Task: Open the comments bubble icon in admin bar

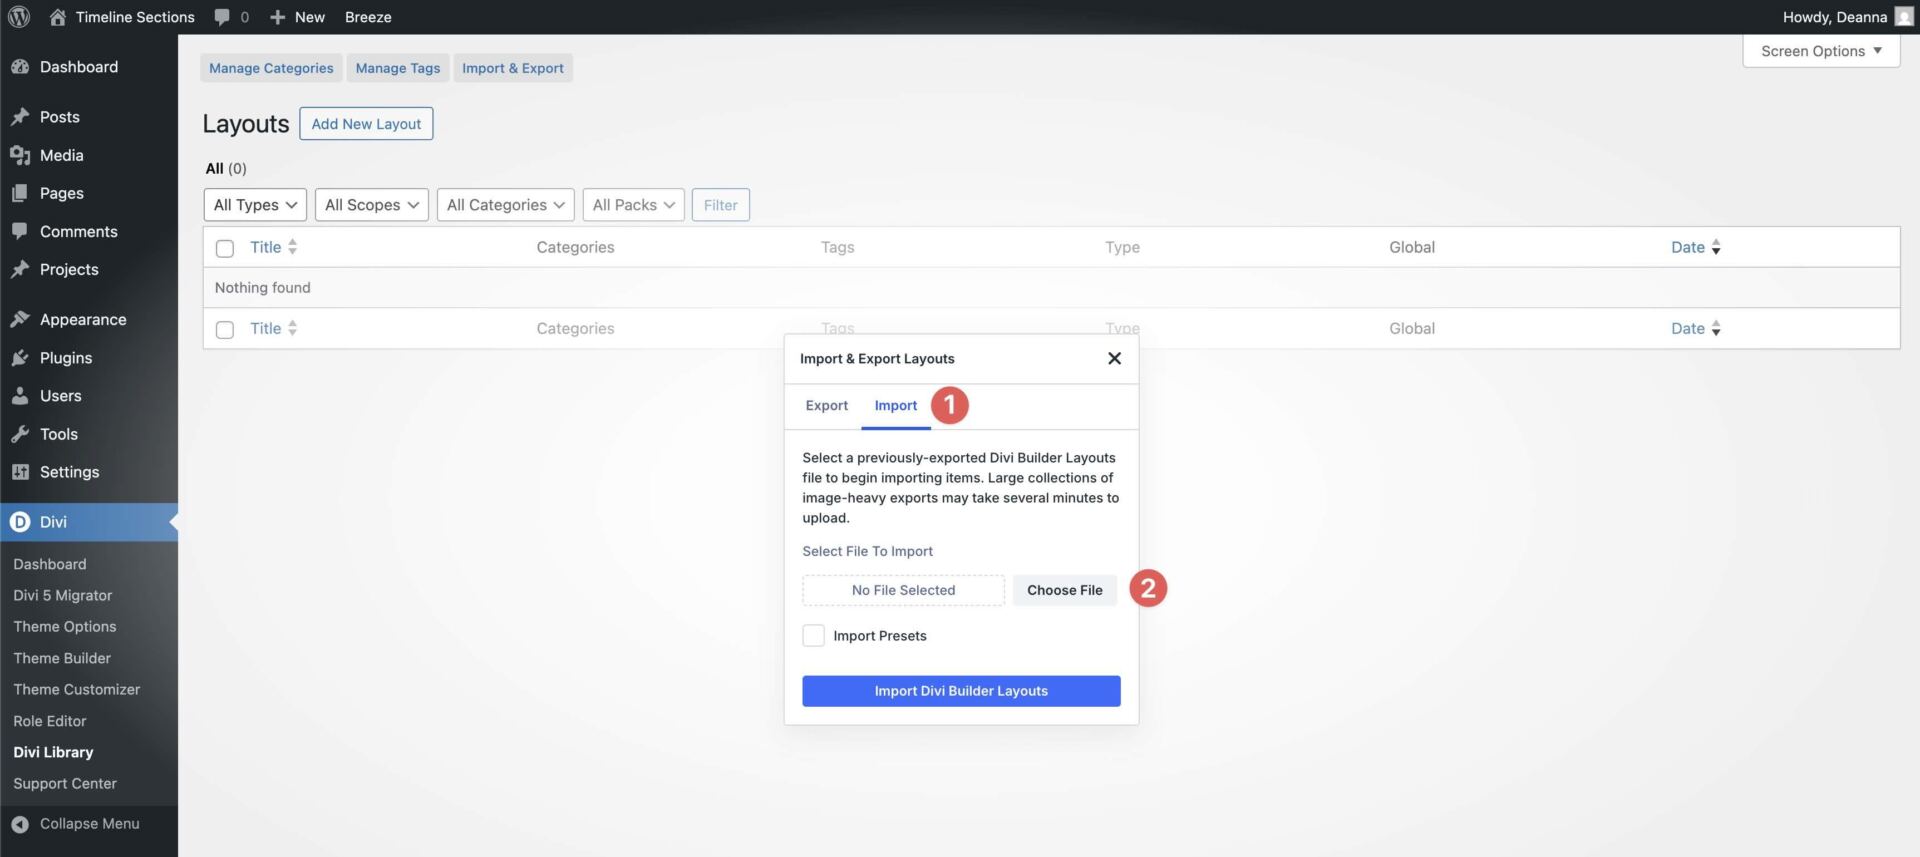Action: (x=222, y=17)
